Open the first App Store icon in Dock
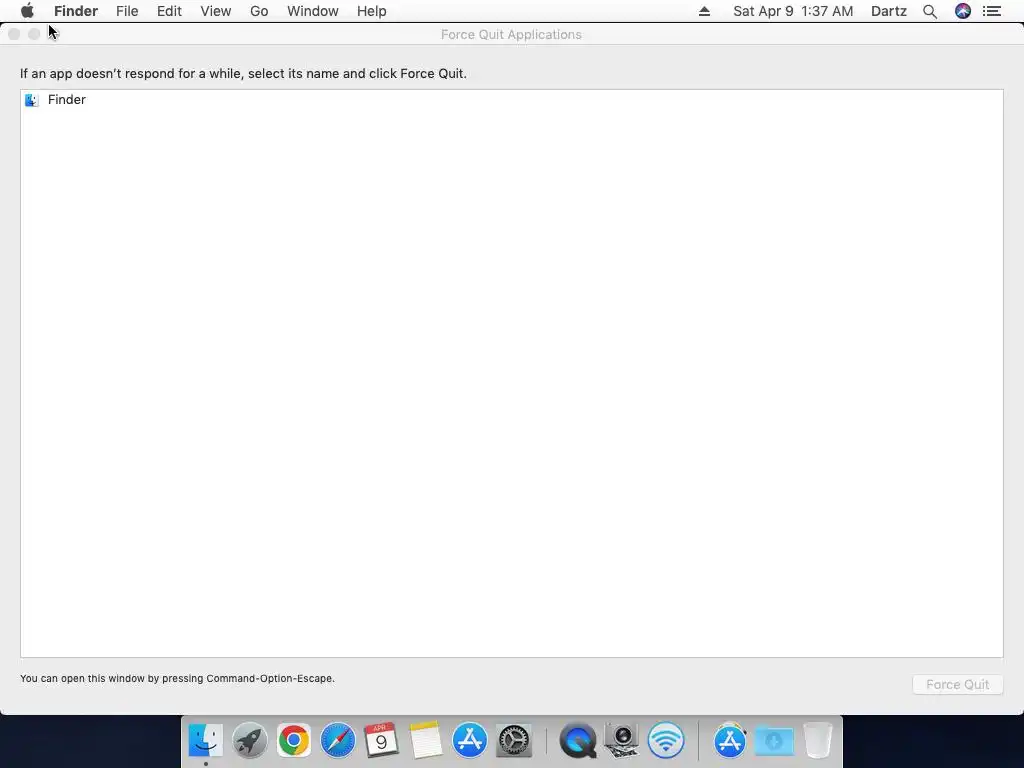This screenshot has width=1024, height=768. pyautogui.click(x=470, y=741)
